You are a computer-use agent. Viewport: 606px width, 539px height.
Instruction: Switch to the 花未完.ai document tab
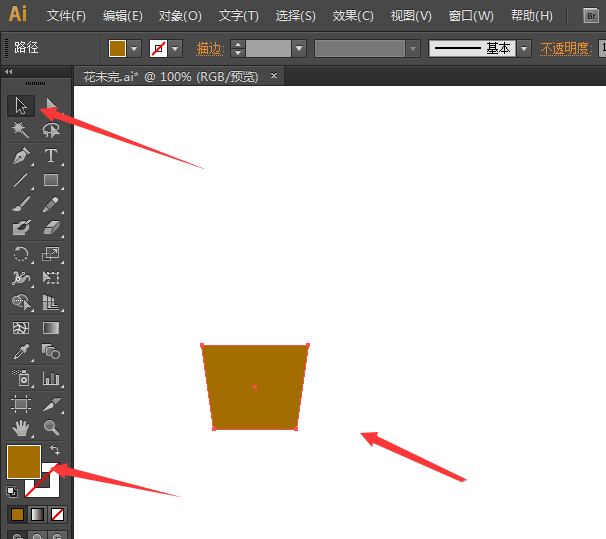170,77
